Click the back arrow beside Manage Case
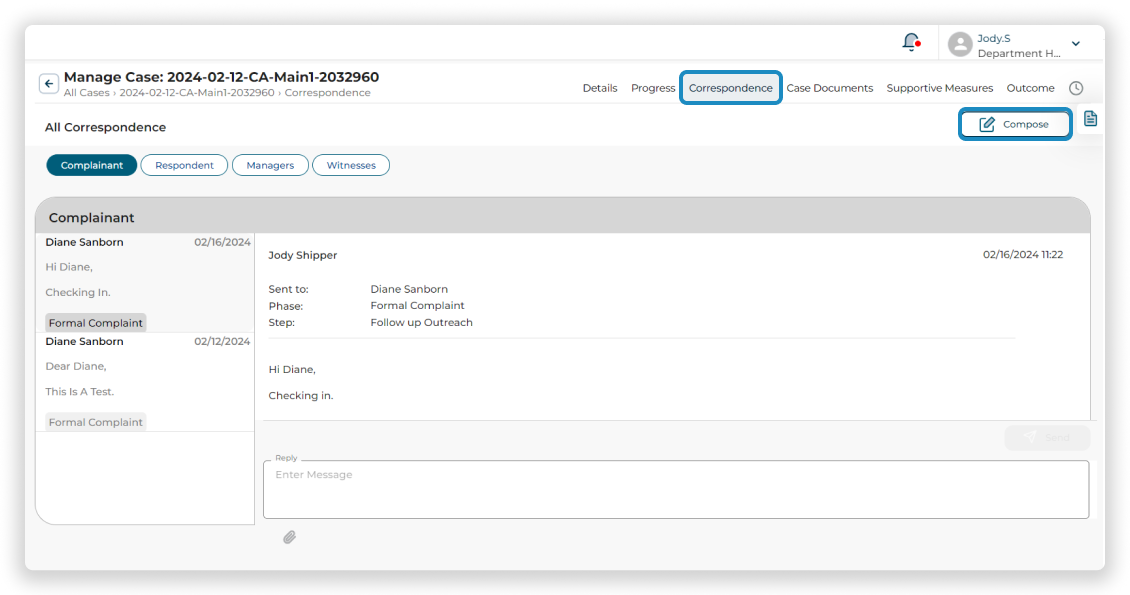The width and height of the screenshot is (1130, 595). (48, 84)
